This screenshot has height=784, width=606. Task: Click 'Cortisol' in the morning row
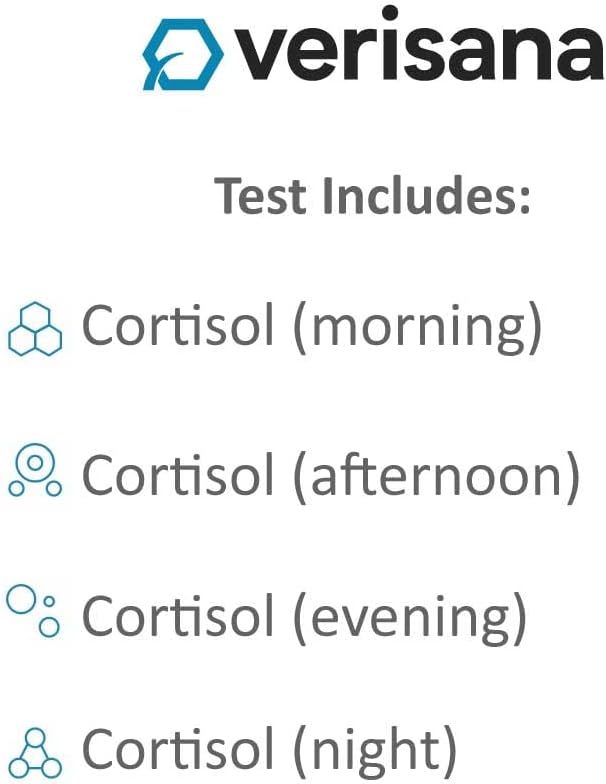tap(177, 327)
